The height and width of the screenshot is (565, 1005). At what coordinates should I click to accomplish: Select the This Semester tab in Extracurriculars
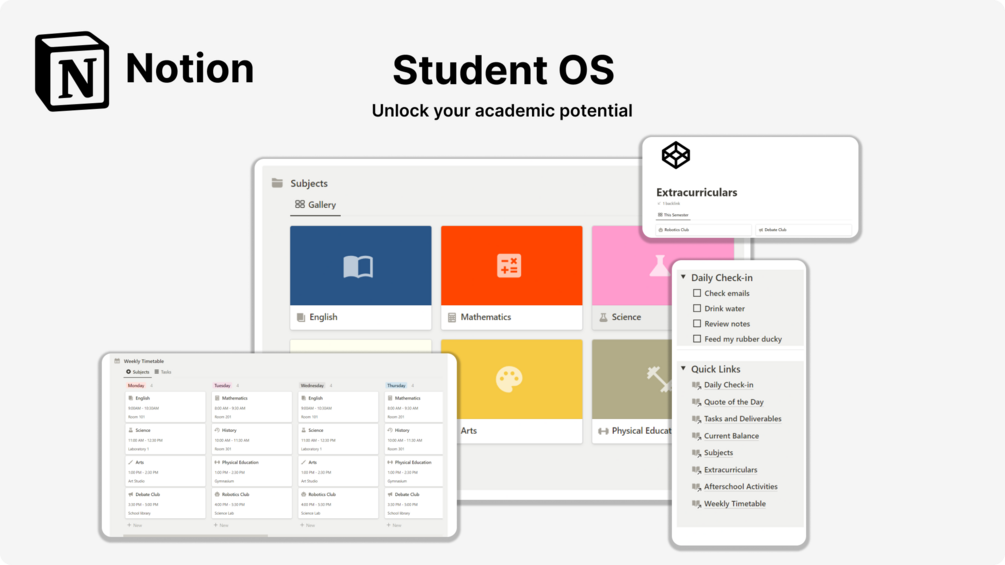point(673,215)
